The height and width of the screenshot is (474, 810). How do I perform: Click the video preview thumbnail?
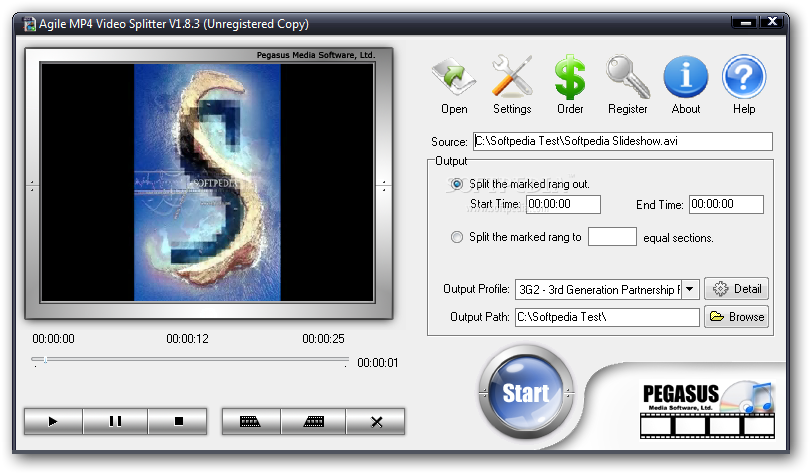point(207,182)
